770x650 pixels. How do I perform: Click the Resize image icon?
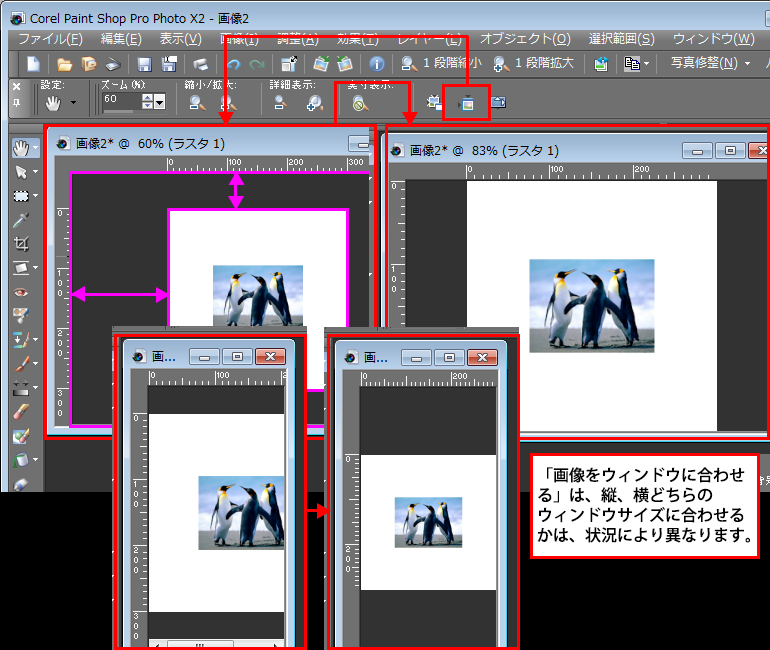point(289,64)
